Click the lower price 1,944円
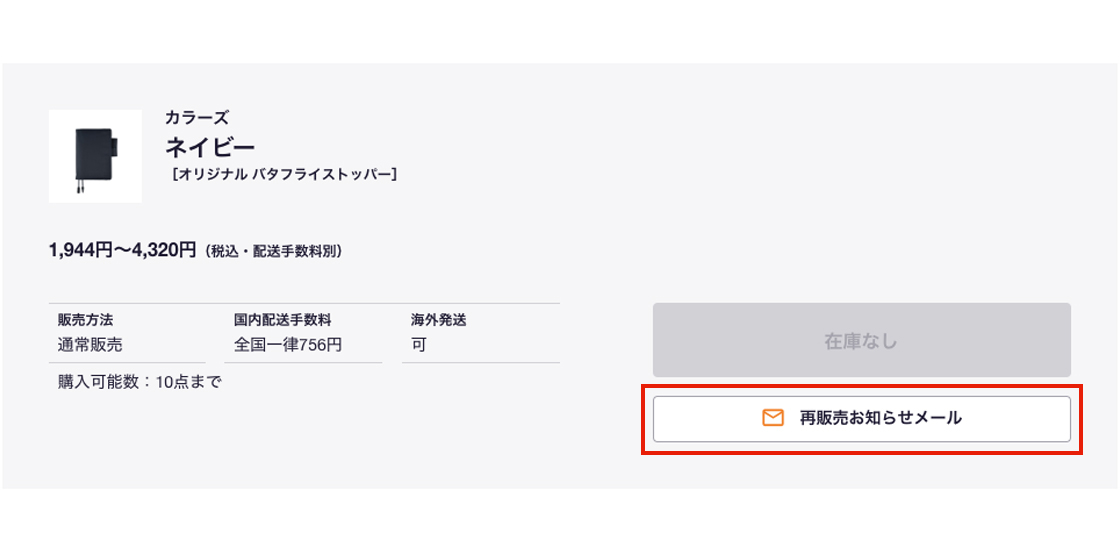Viewport: 1120px width, 560px height. click(80, 250)
